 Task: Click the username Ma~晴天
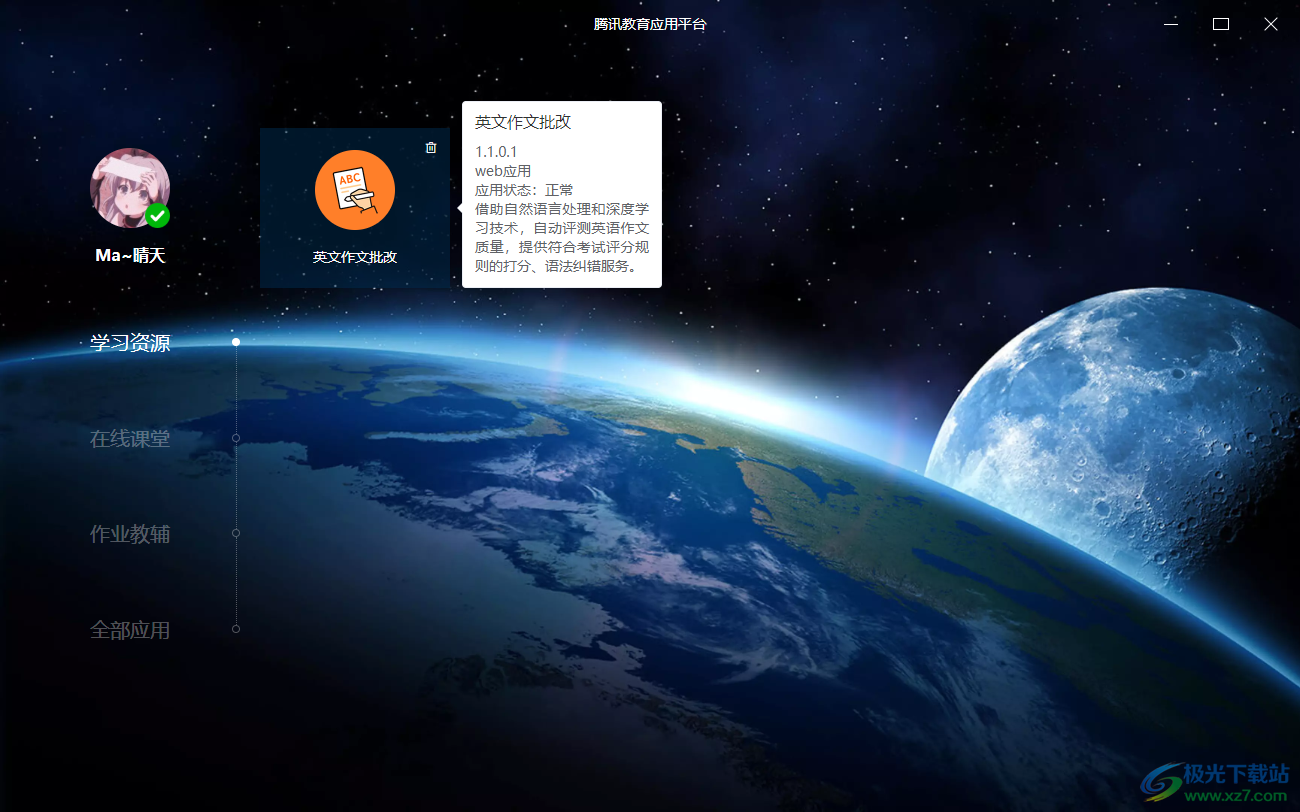(x=130, y=255)
